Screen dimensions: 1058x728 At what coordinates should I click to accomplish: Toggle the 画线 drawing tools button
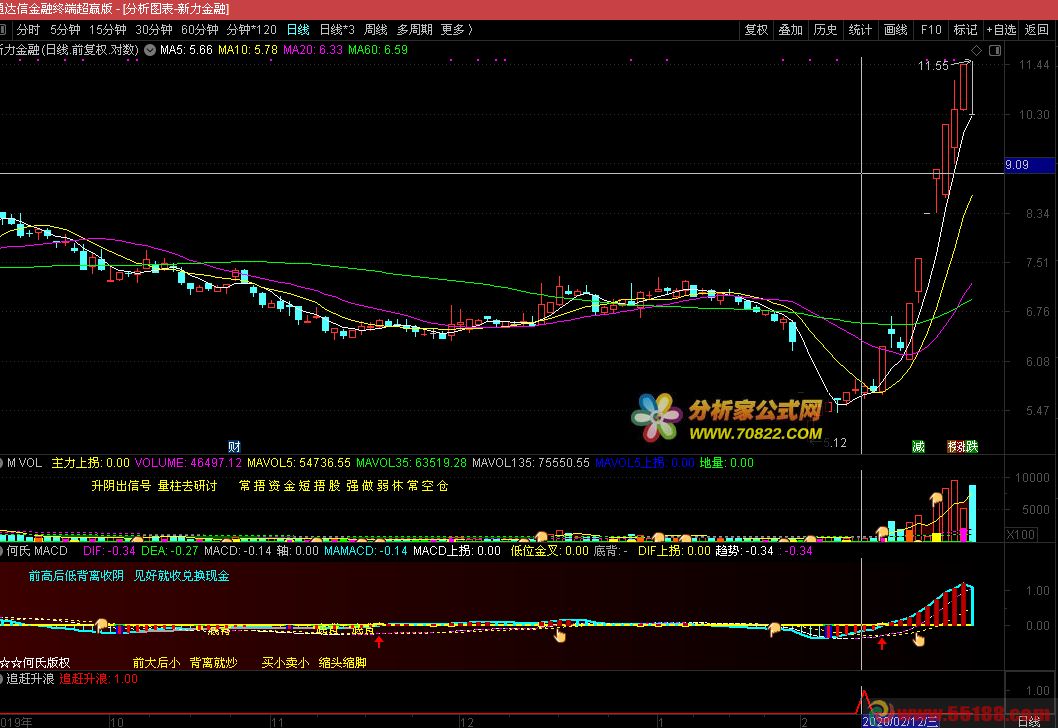pyautogui.click(x=896, y=30)
